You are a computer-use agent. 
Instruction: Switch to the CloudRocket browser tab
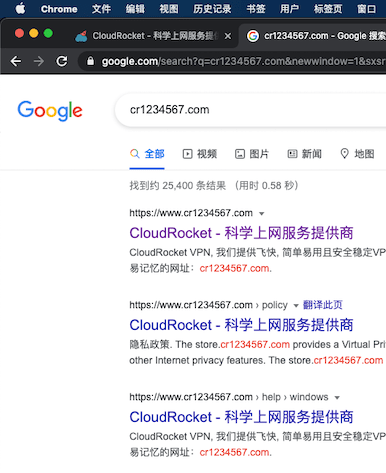[x=148, y=36]
